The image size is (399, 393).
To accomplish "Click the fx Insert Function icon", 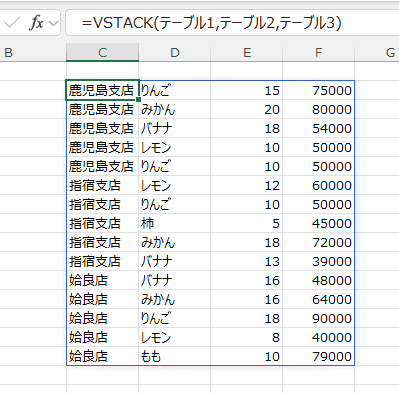I will click(36, 23).
